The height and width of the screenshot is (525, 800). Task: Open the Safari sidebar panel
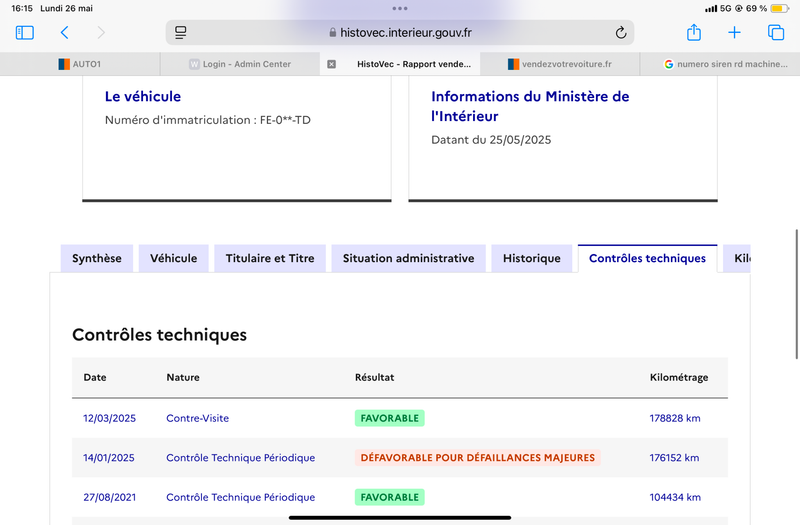click(24, 33)
